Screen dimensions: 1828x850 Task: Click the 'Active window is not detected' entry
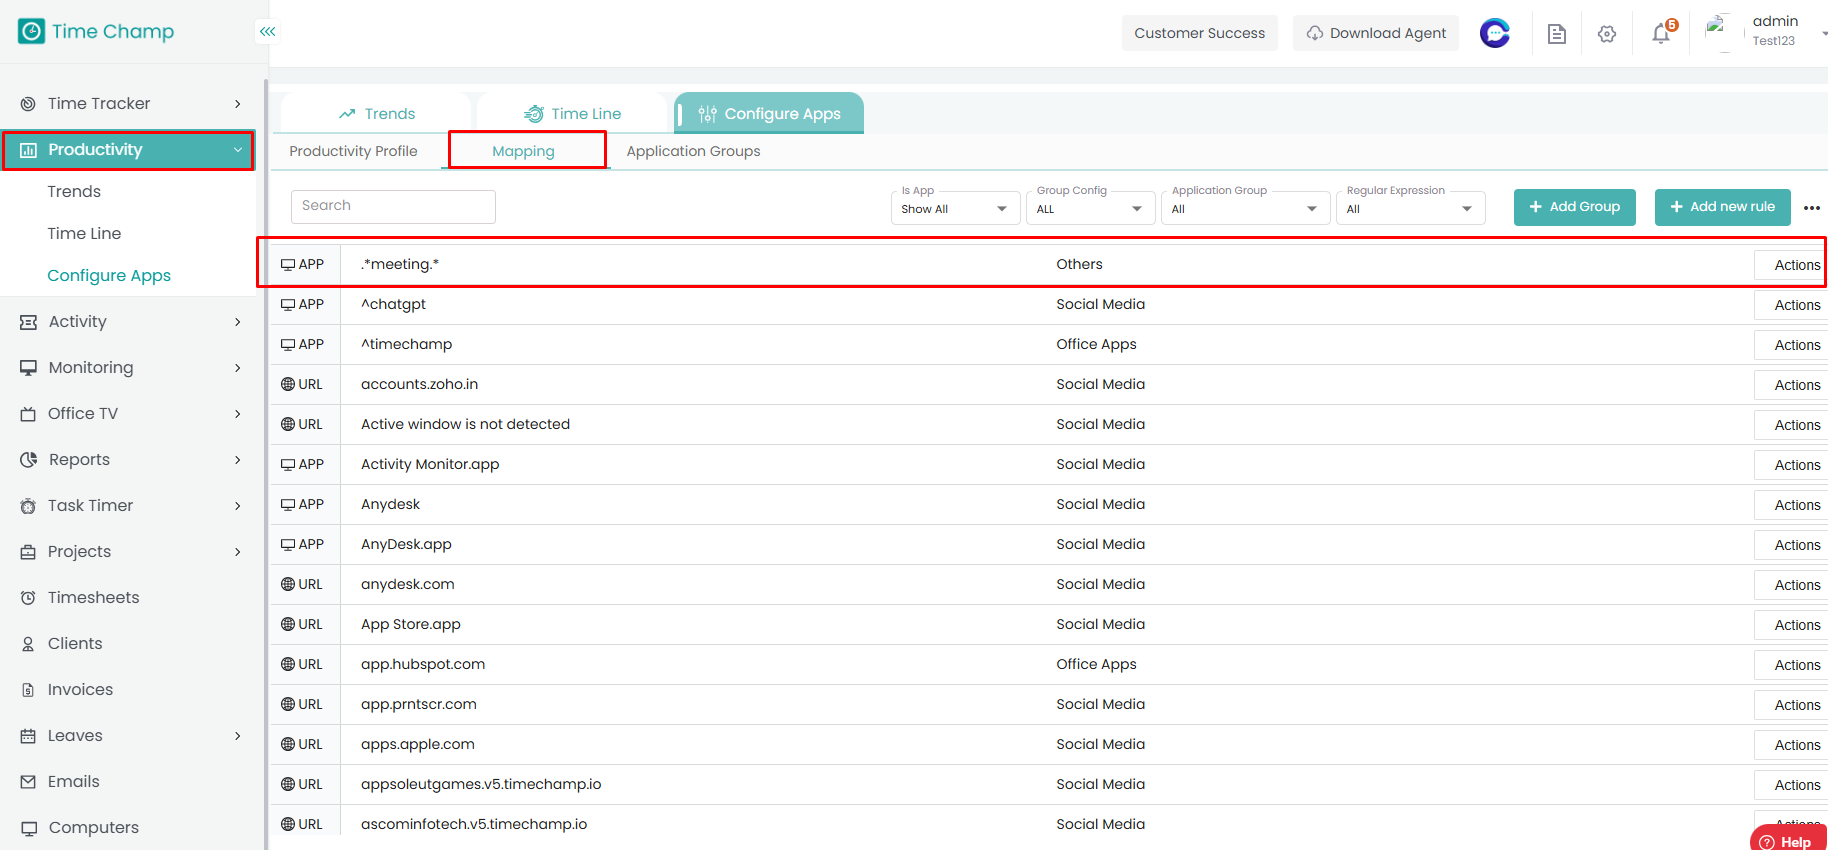[x=465, y=424]
